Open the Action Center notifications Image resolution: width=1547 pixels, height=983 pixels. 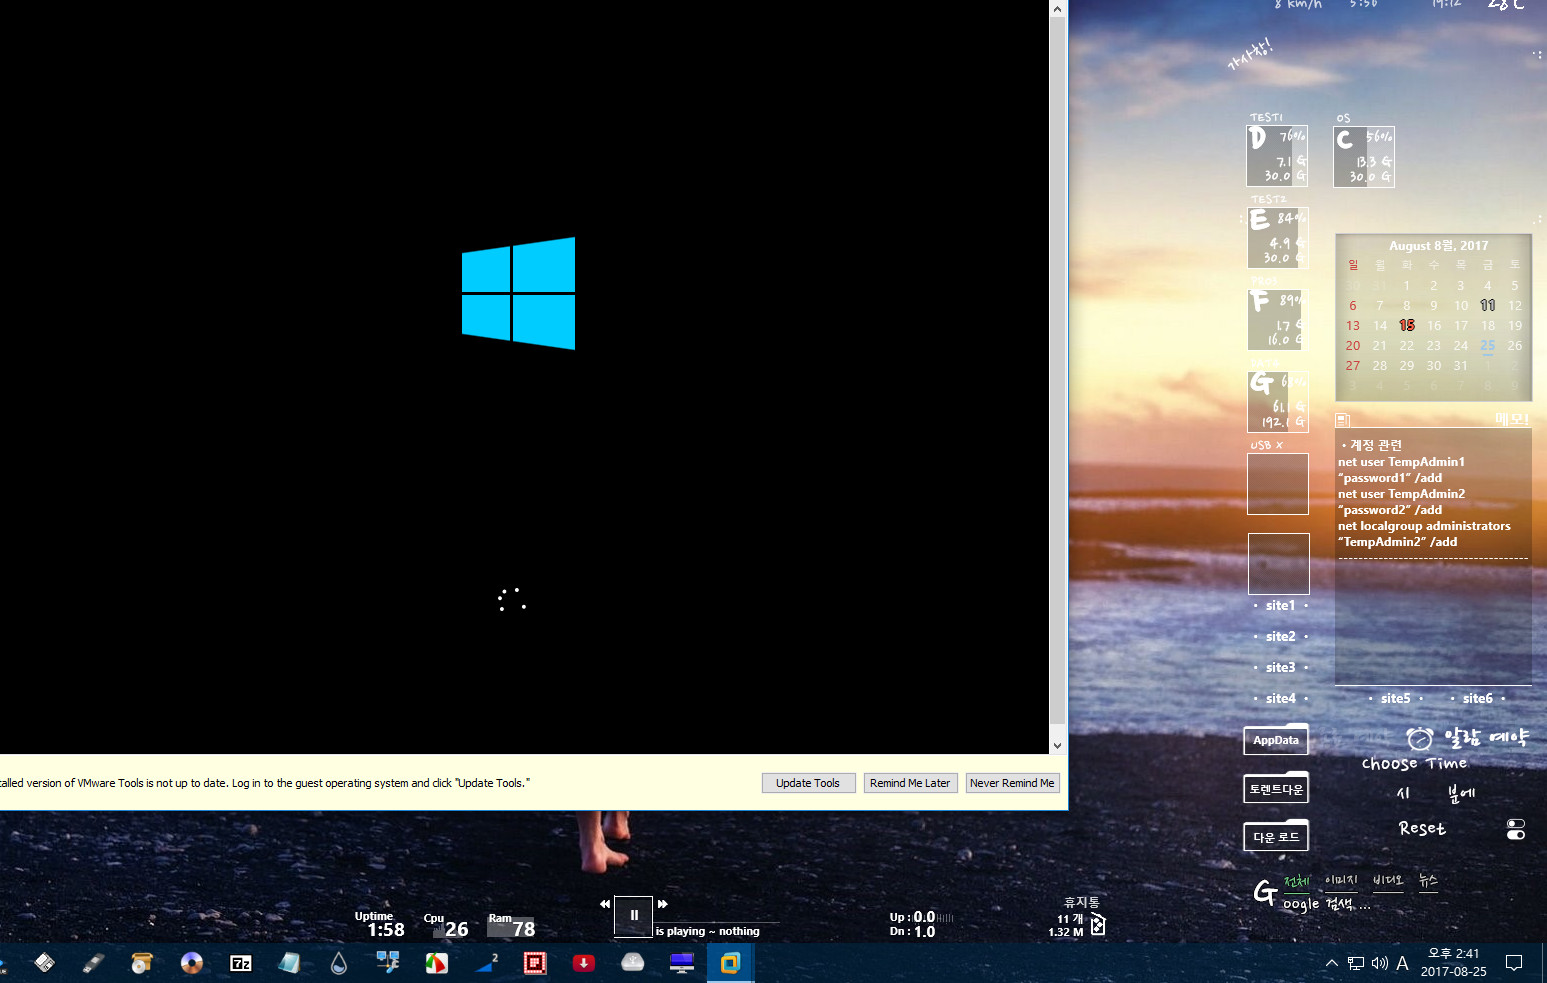pos(1514,963)
